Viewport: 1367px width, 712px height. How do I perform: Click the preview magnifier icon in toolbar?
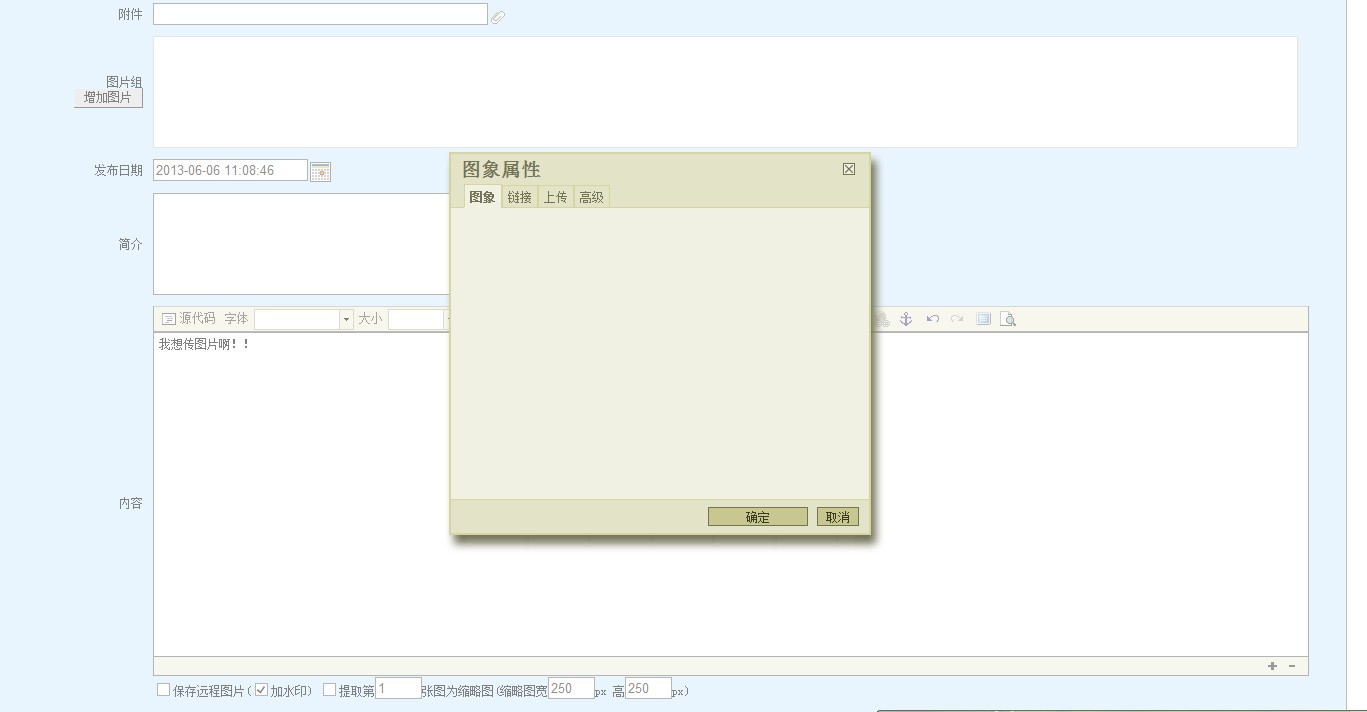tap(1008, 319)
